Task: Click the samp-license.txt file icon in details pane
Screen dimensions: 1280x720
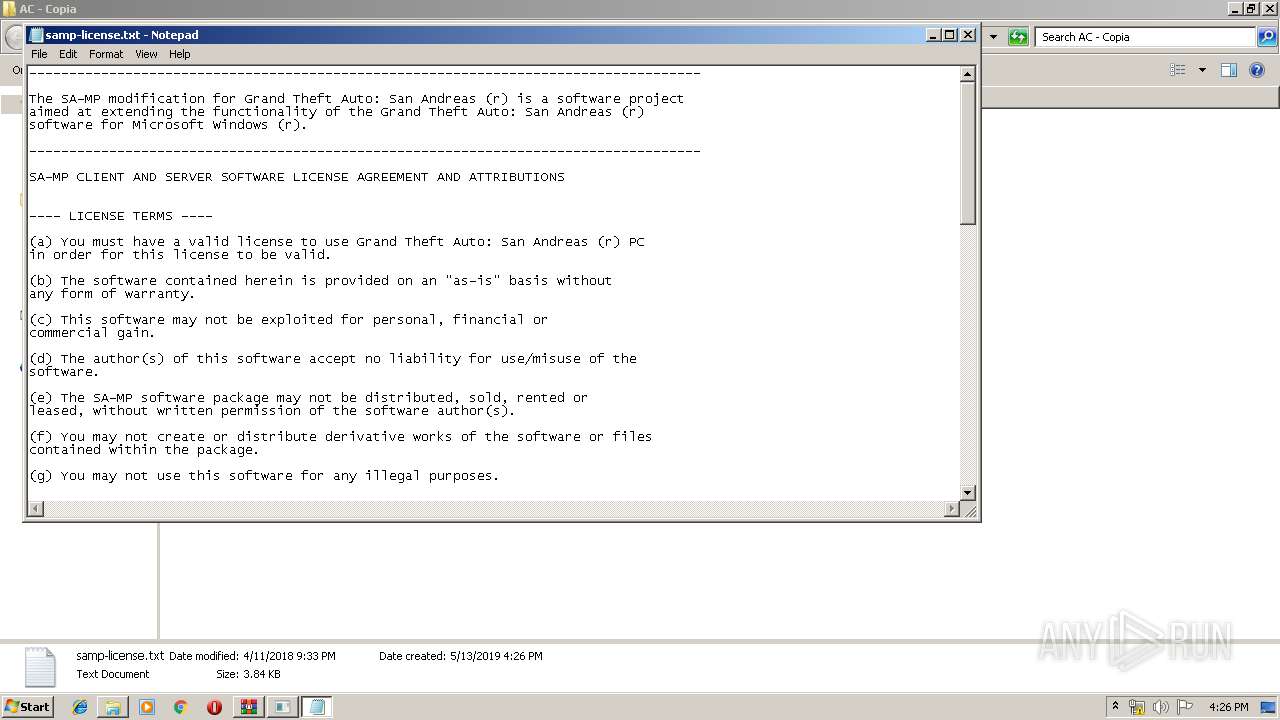Action: [40, 667]
